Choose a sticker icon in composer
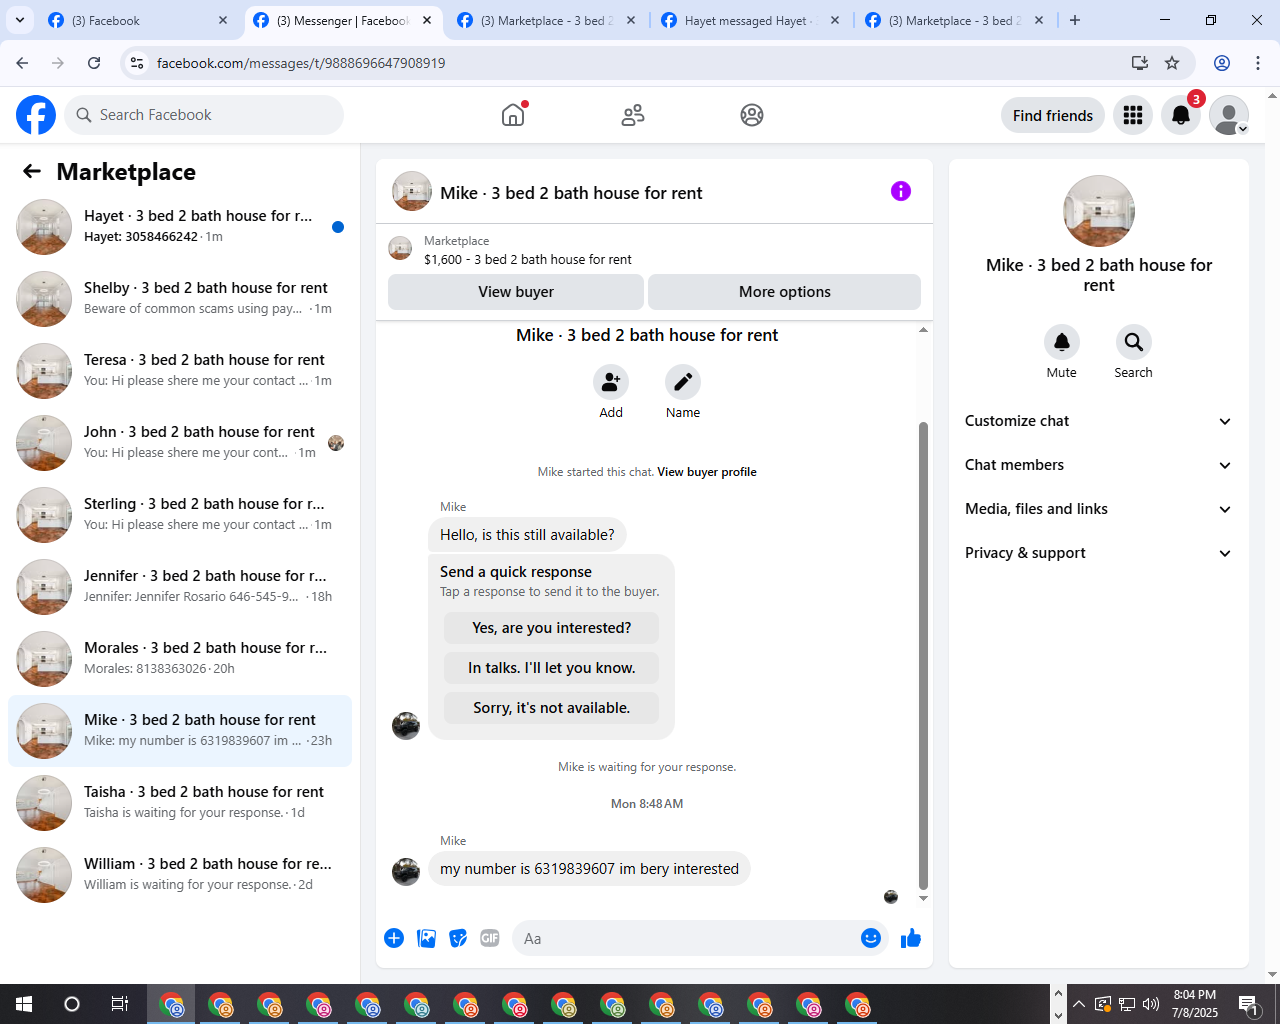This screenshot has height=1024, width=1280. [x=458, y=938]
